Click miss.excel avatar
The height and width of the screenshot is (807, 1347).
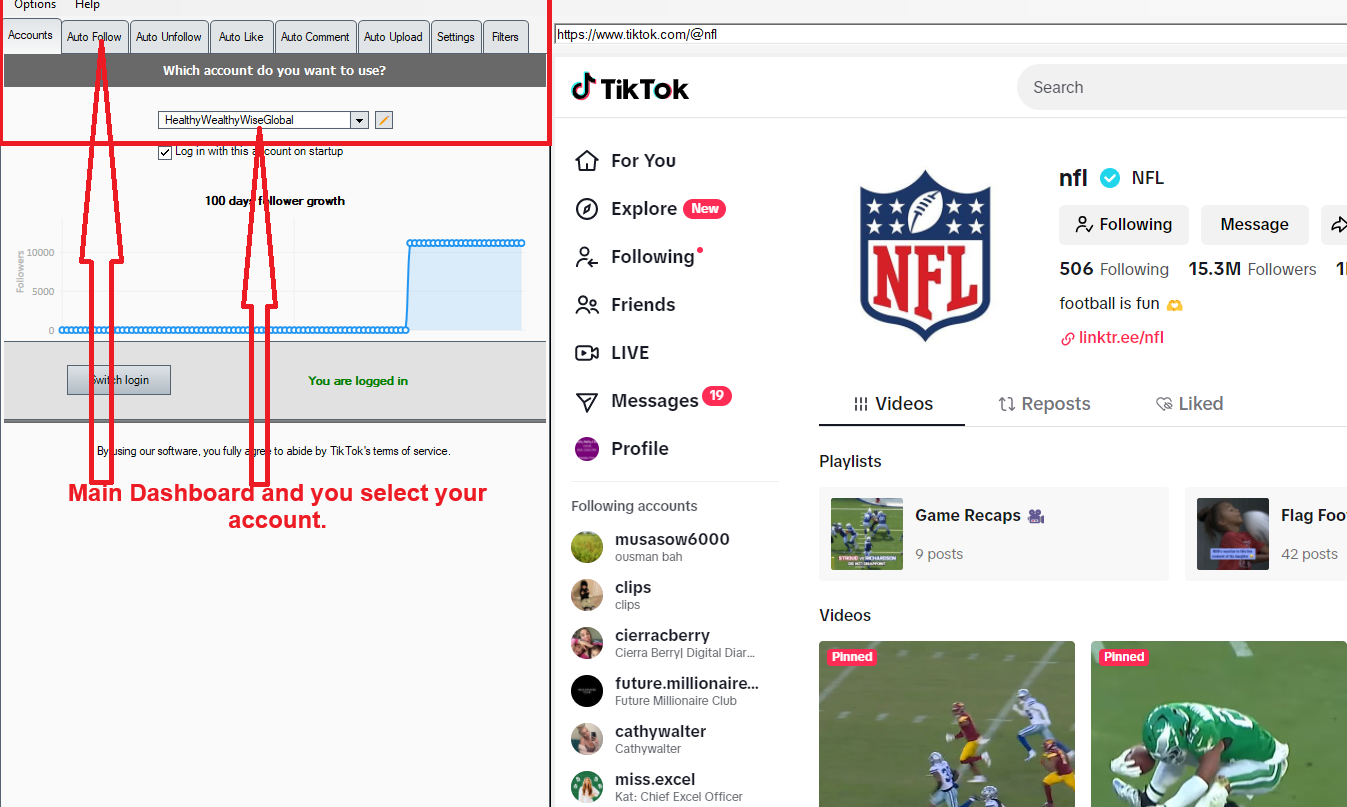(x=587, y=787)
